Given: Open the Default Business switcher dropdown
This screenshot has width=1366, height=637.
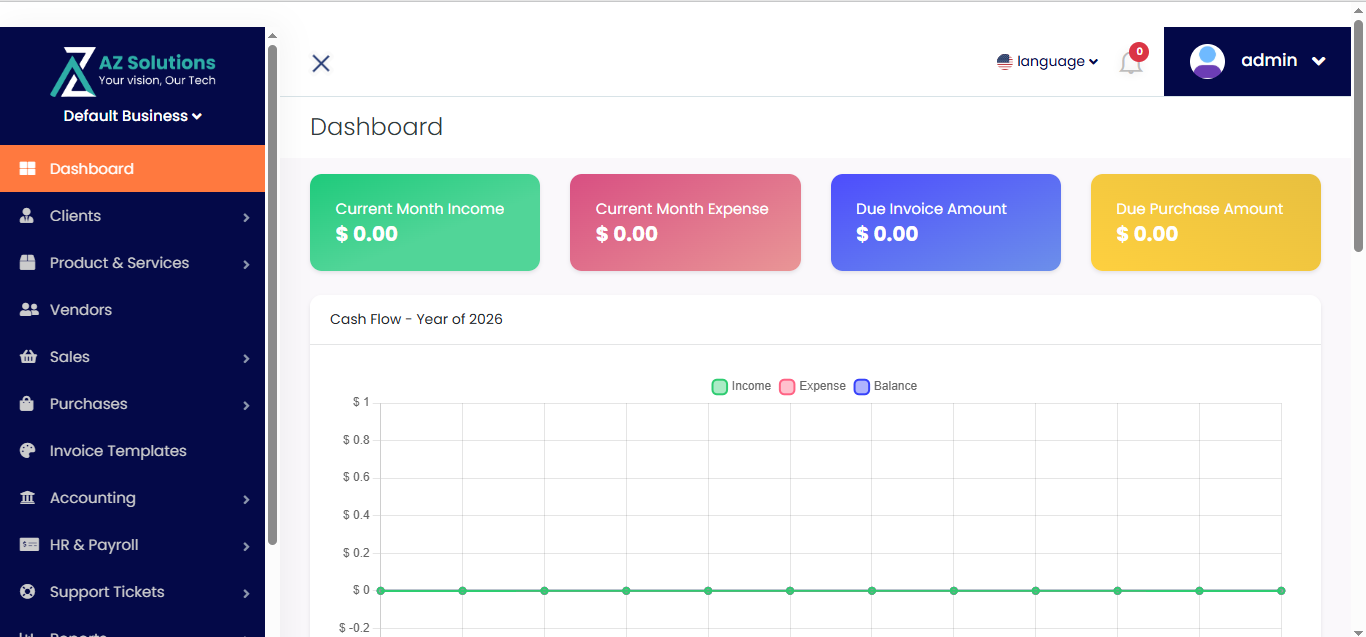Looking at the screenshot, I should 133,116.
